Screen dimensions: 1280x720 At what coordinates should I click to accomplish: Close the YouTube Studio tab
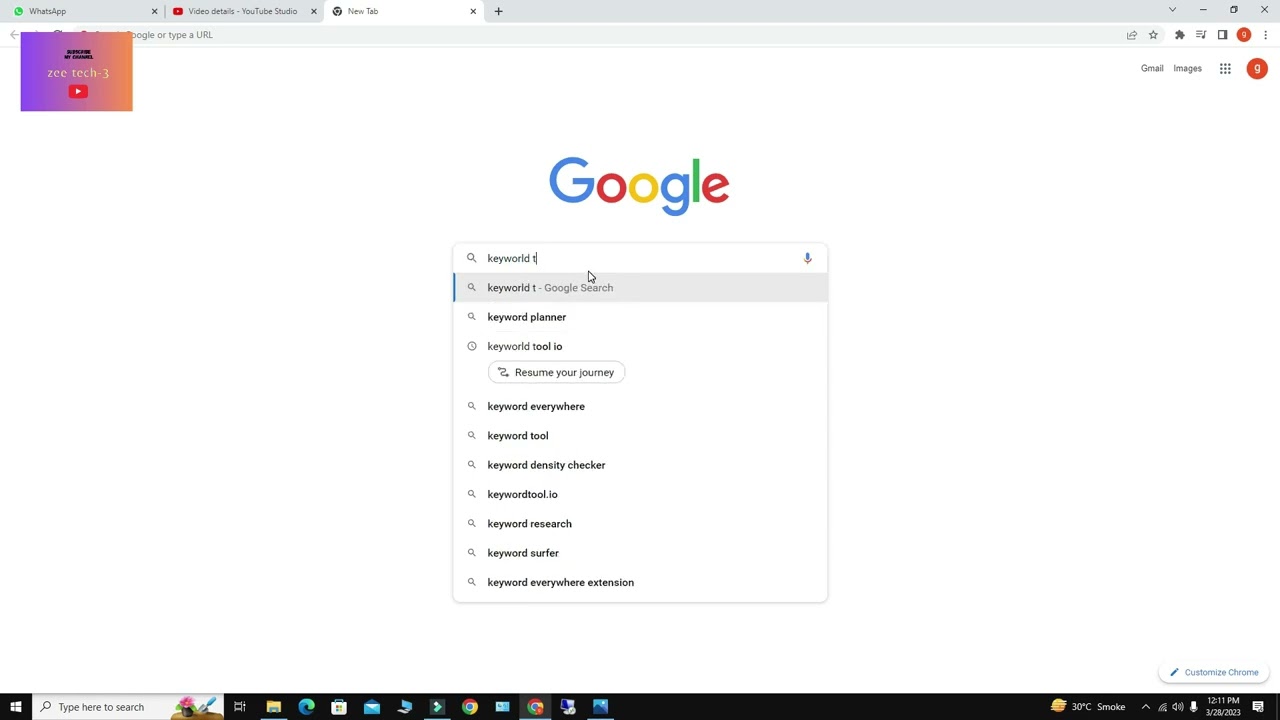pyautogui.click(x=314, y=11)
